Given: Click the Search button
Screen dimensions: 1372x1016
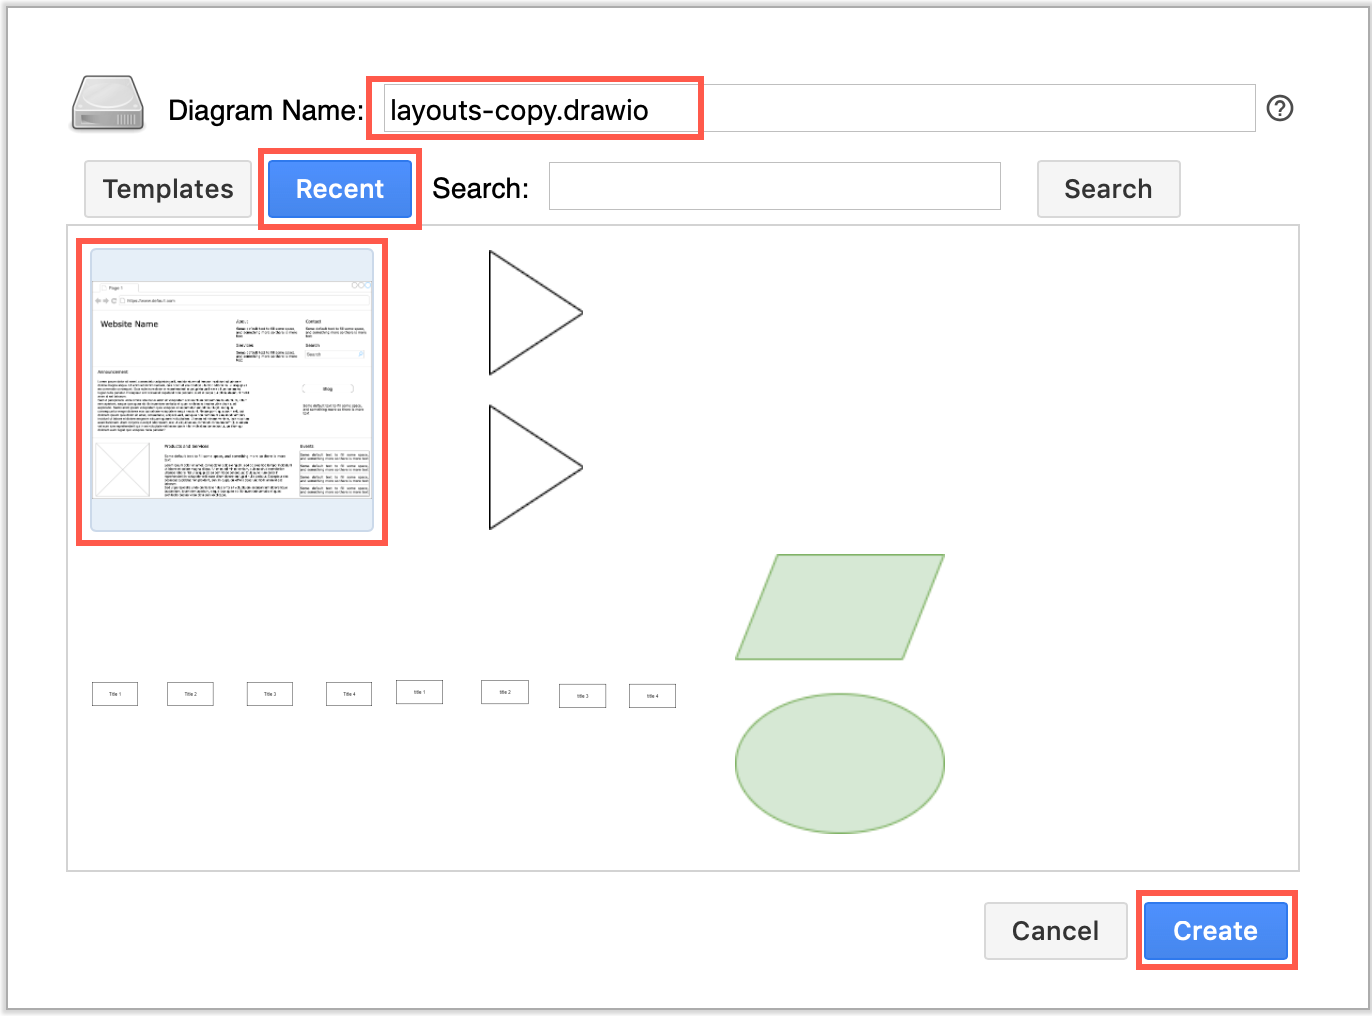Looking at the screenshot, I should (x=1108, y=188).
